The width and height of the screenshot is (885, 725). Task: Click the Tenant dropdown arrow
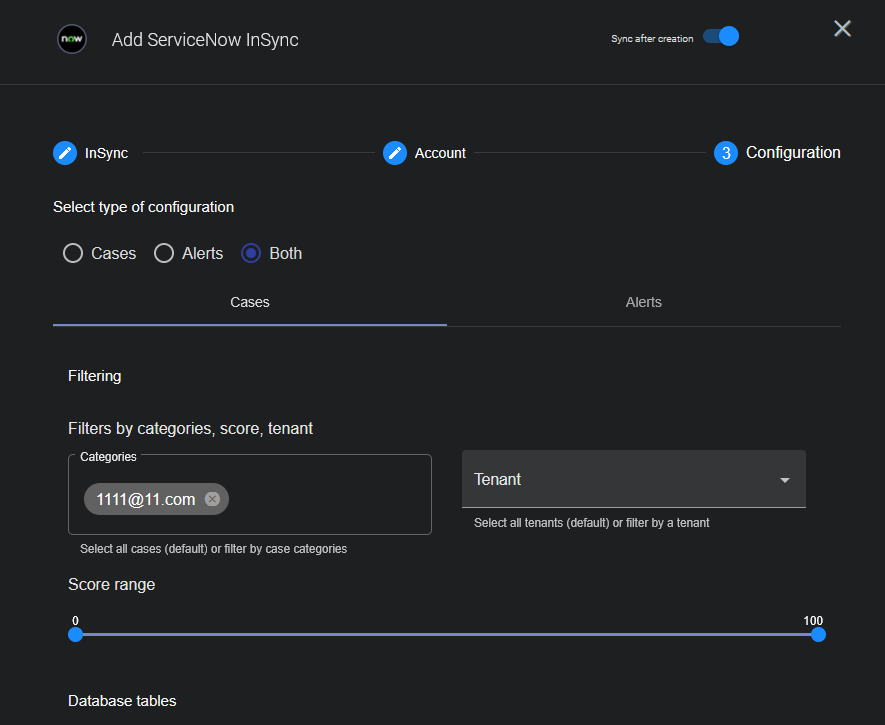tap(785, 480)
